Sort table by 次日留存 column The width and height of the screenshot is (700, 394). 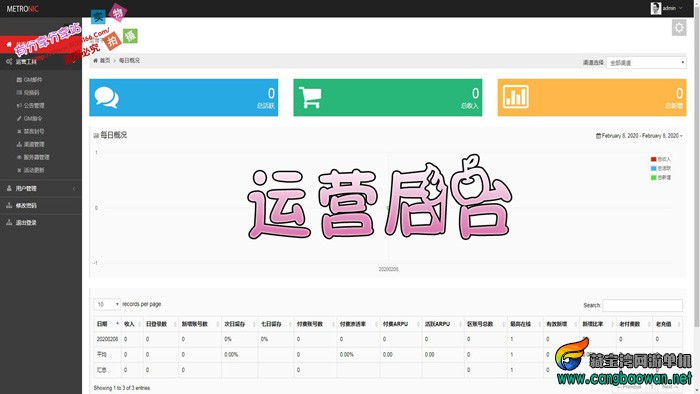(x=240, y=324)
